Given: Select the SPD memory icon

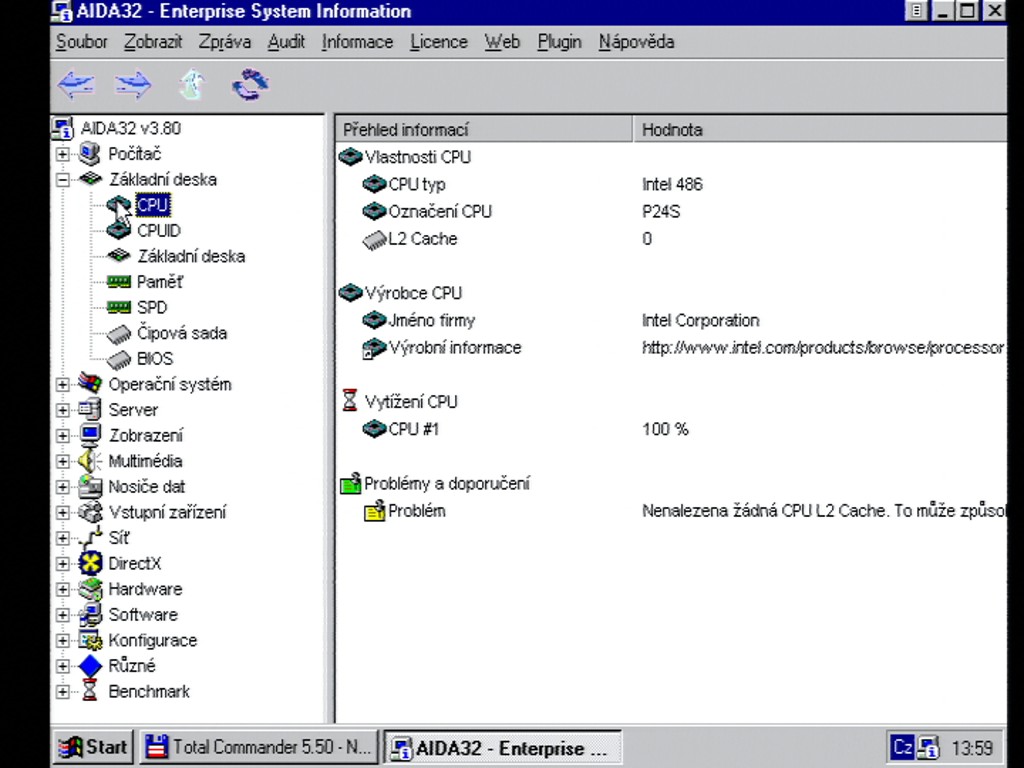Looking at the screenshot, I should point(119,307).
